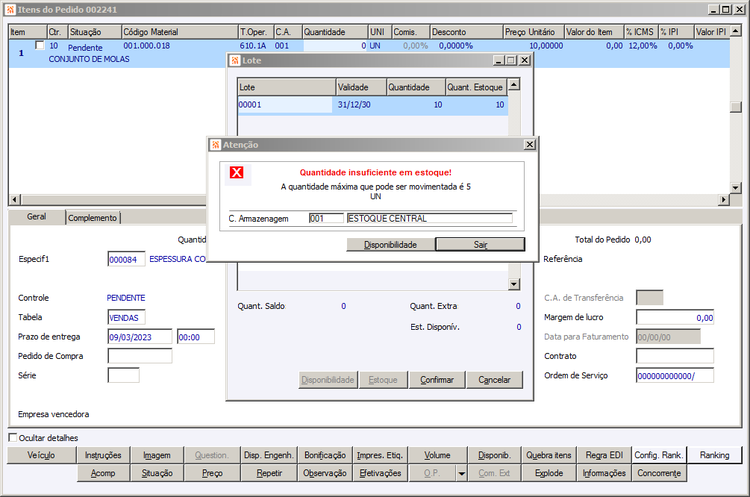
Task: Click the Sair button in Atenção dialog
Action: [x=480, y=244]
